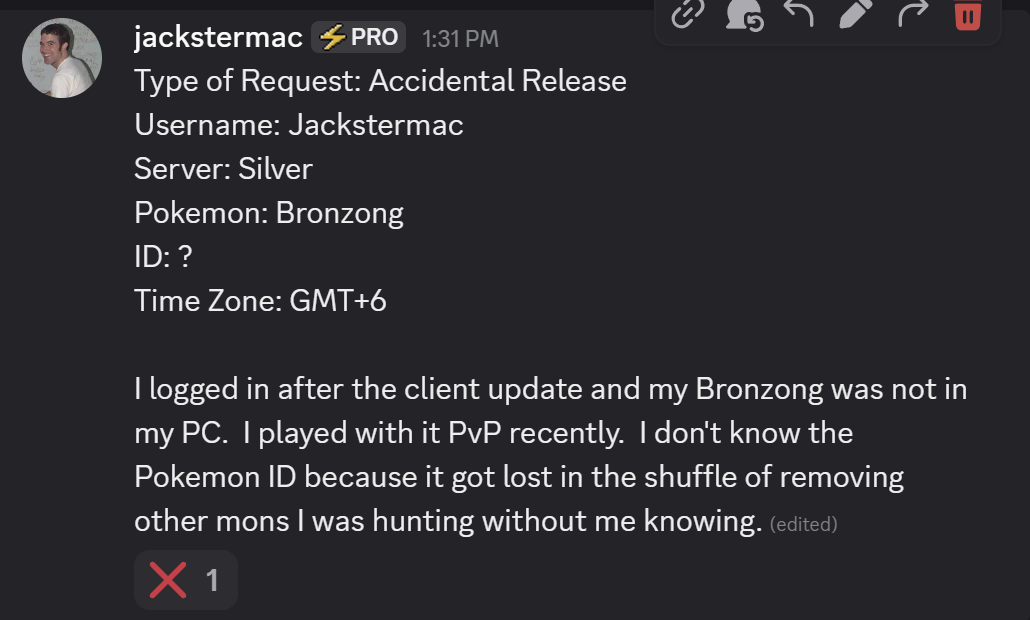1030x620 pixels.
Task: Click the "Server: Silver" text line
Action: pyautogui.click(x=223, y=169)
